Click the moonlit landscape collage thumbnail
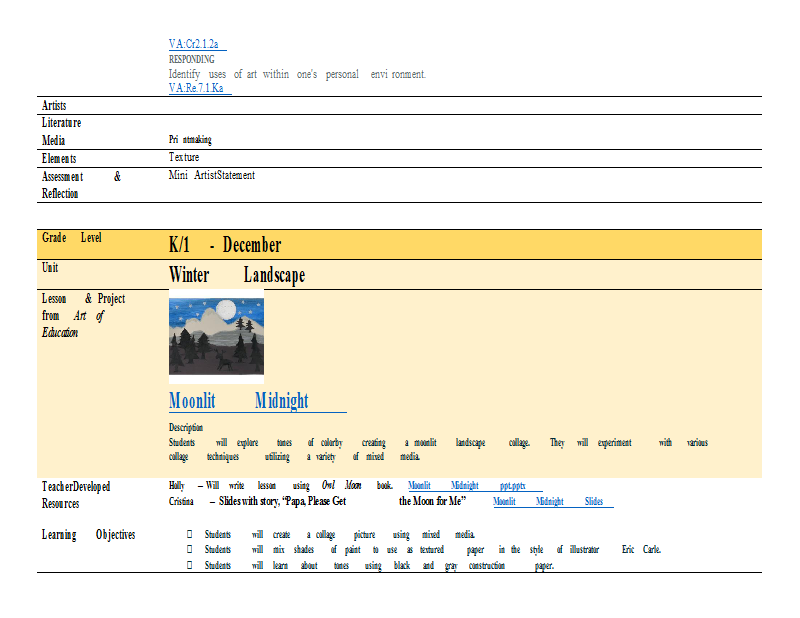800x618 pixels. point(216,336)
